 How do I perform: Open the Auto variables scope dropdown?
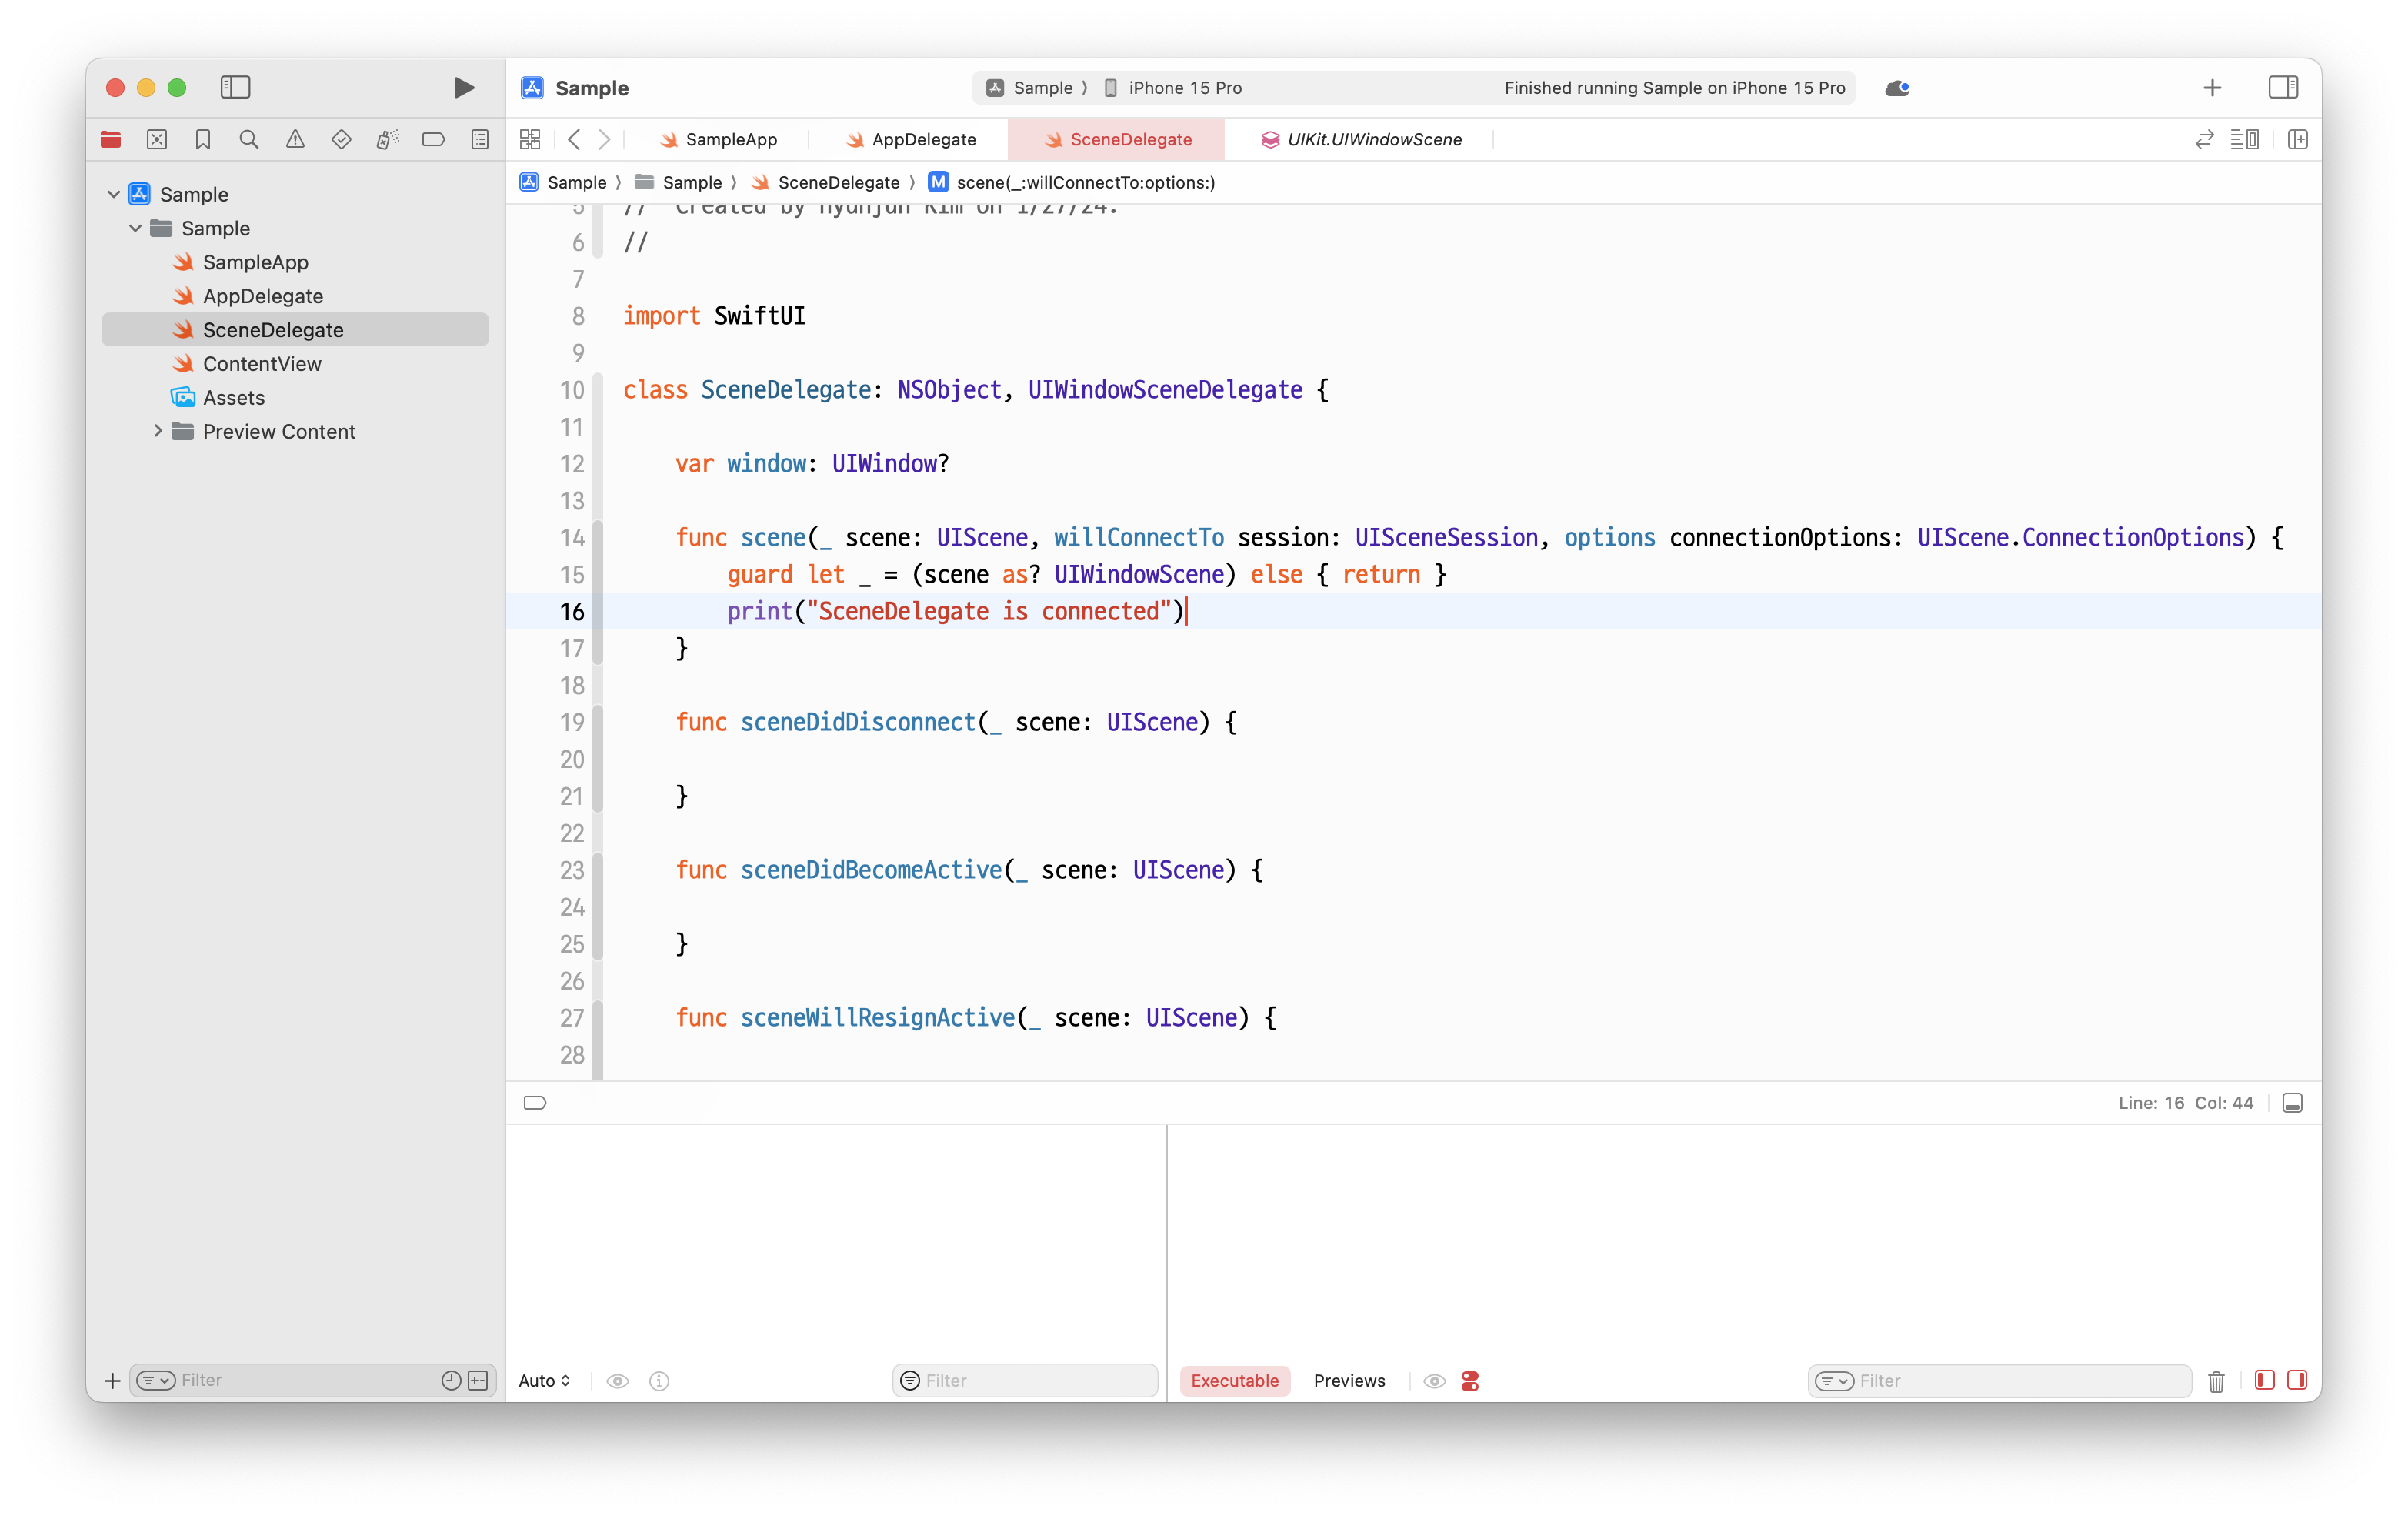[x=544, y=1381]
